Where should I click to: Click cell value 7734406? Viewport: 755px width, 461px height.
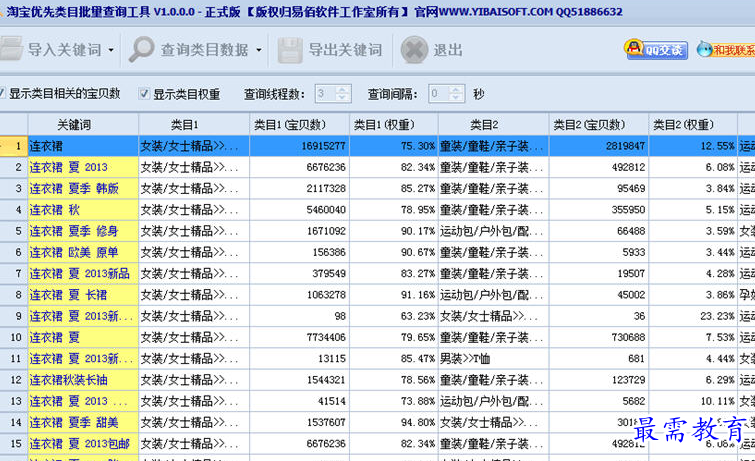[299, 337]
